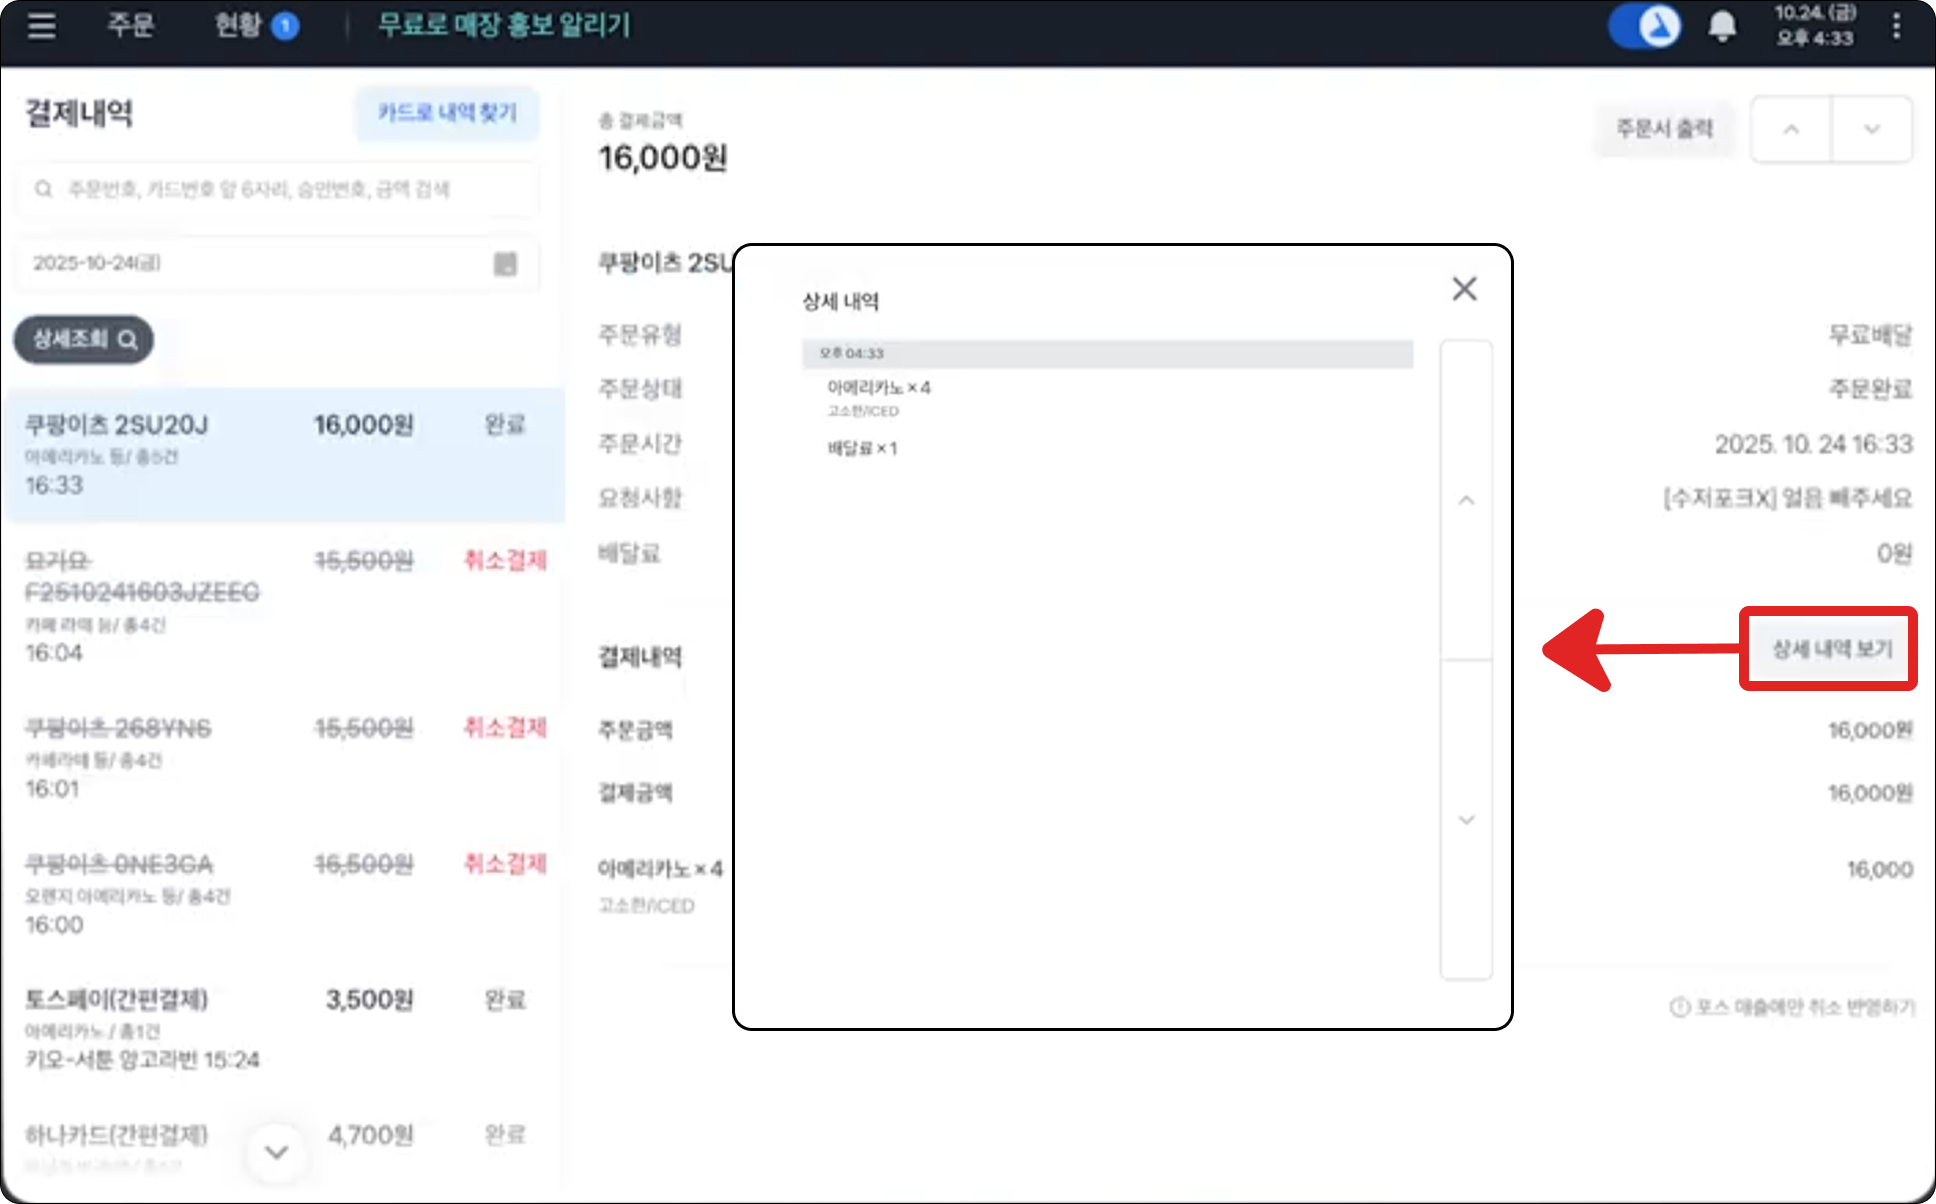
Task: Click the calendar icon in date field
Action: pyautogui.click(x=505, y=263)
